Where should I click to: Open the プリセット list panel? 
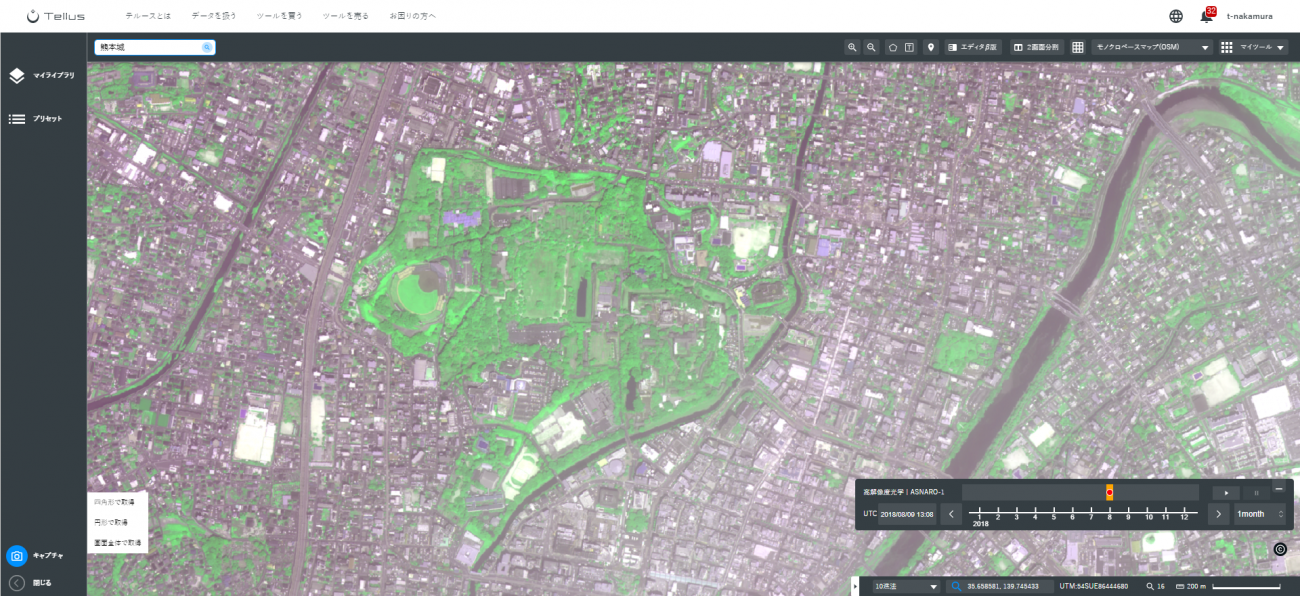[x=36, y=119]
